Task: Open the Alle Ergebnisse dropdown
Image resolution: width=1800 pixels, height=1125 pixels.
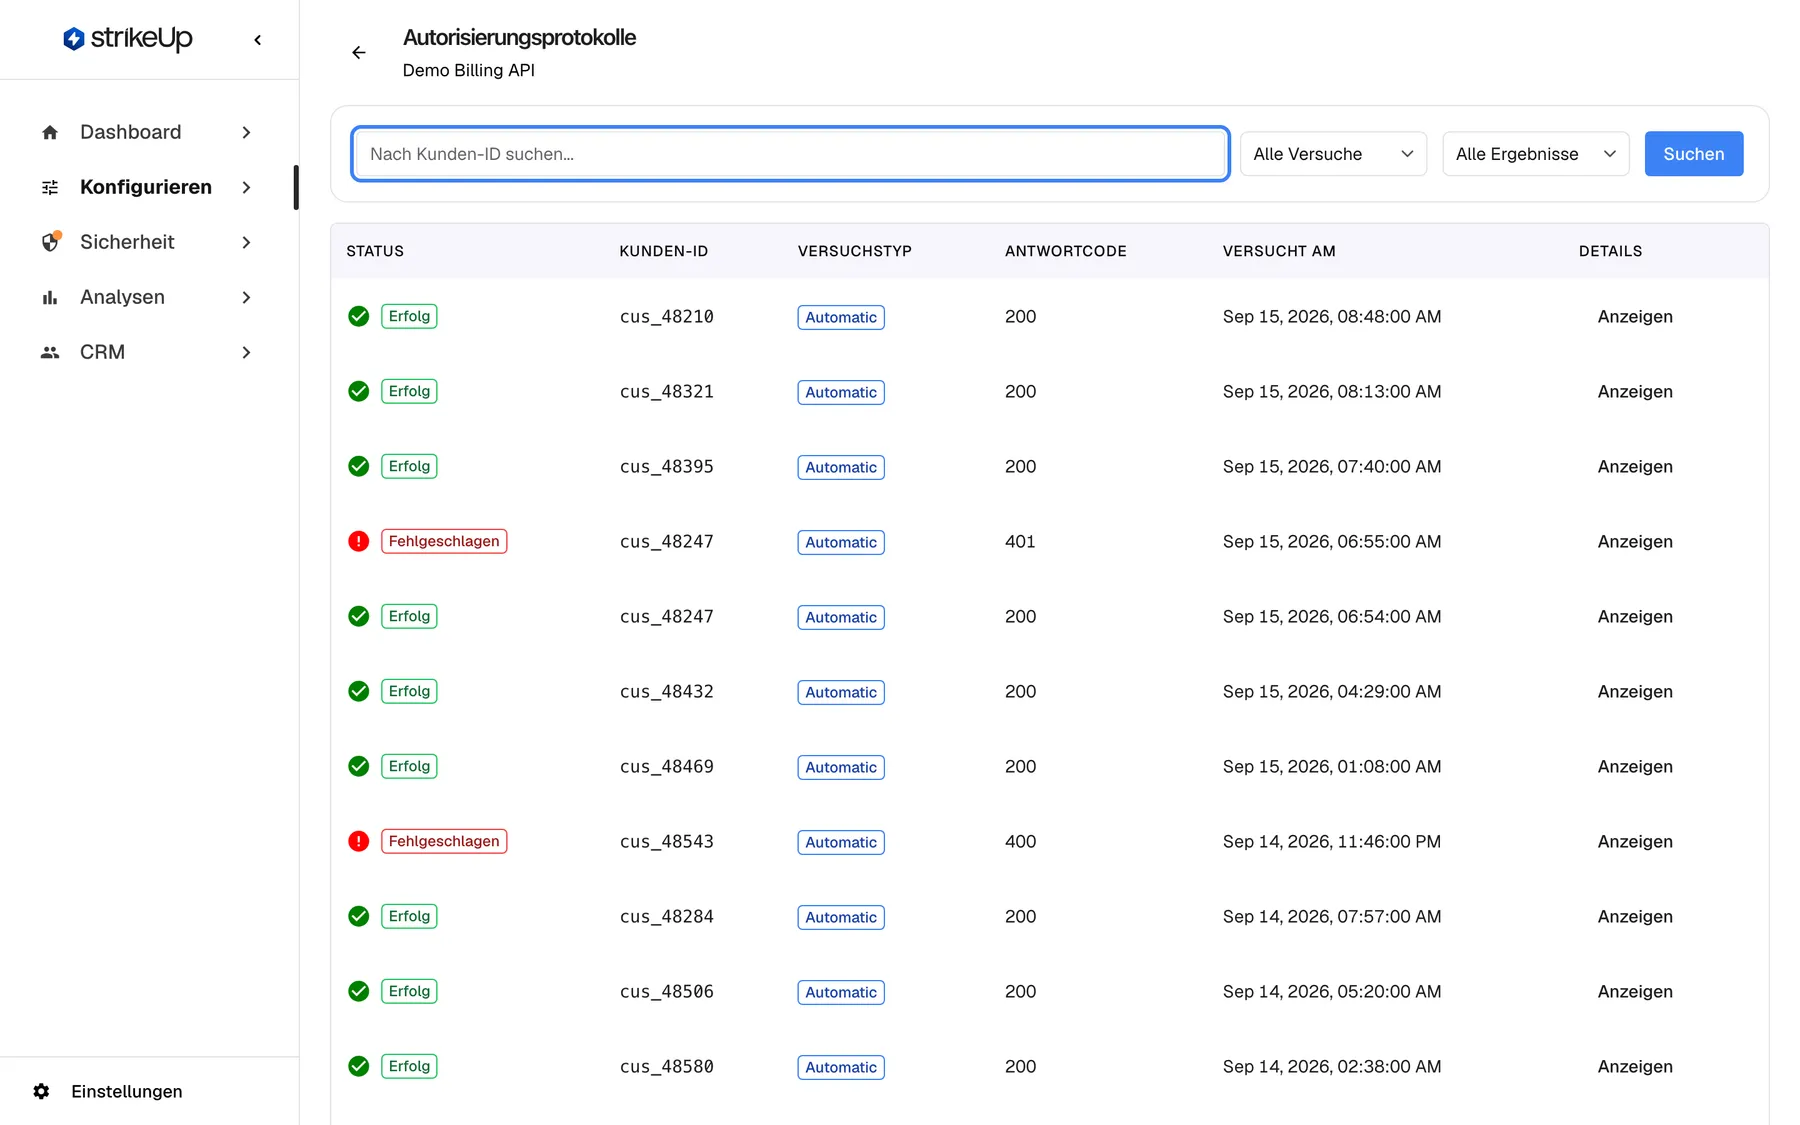Action: (1536, 154)
